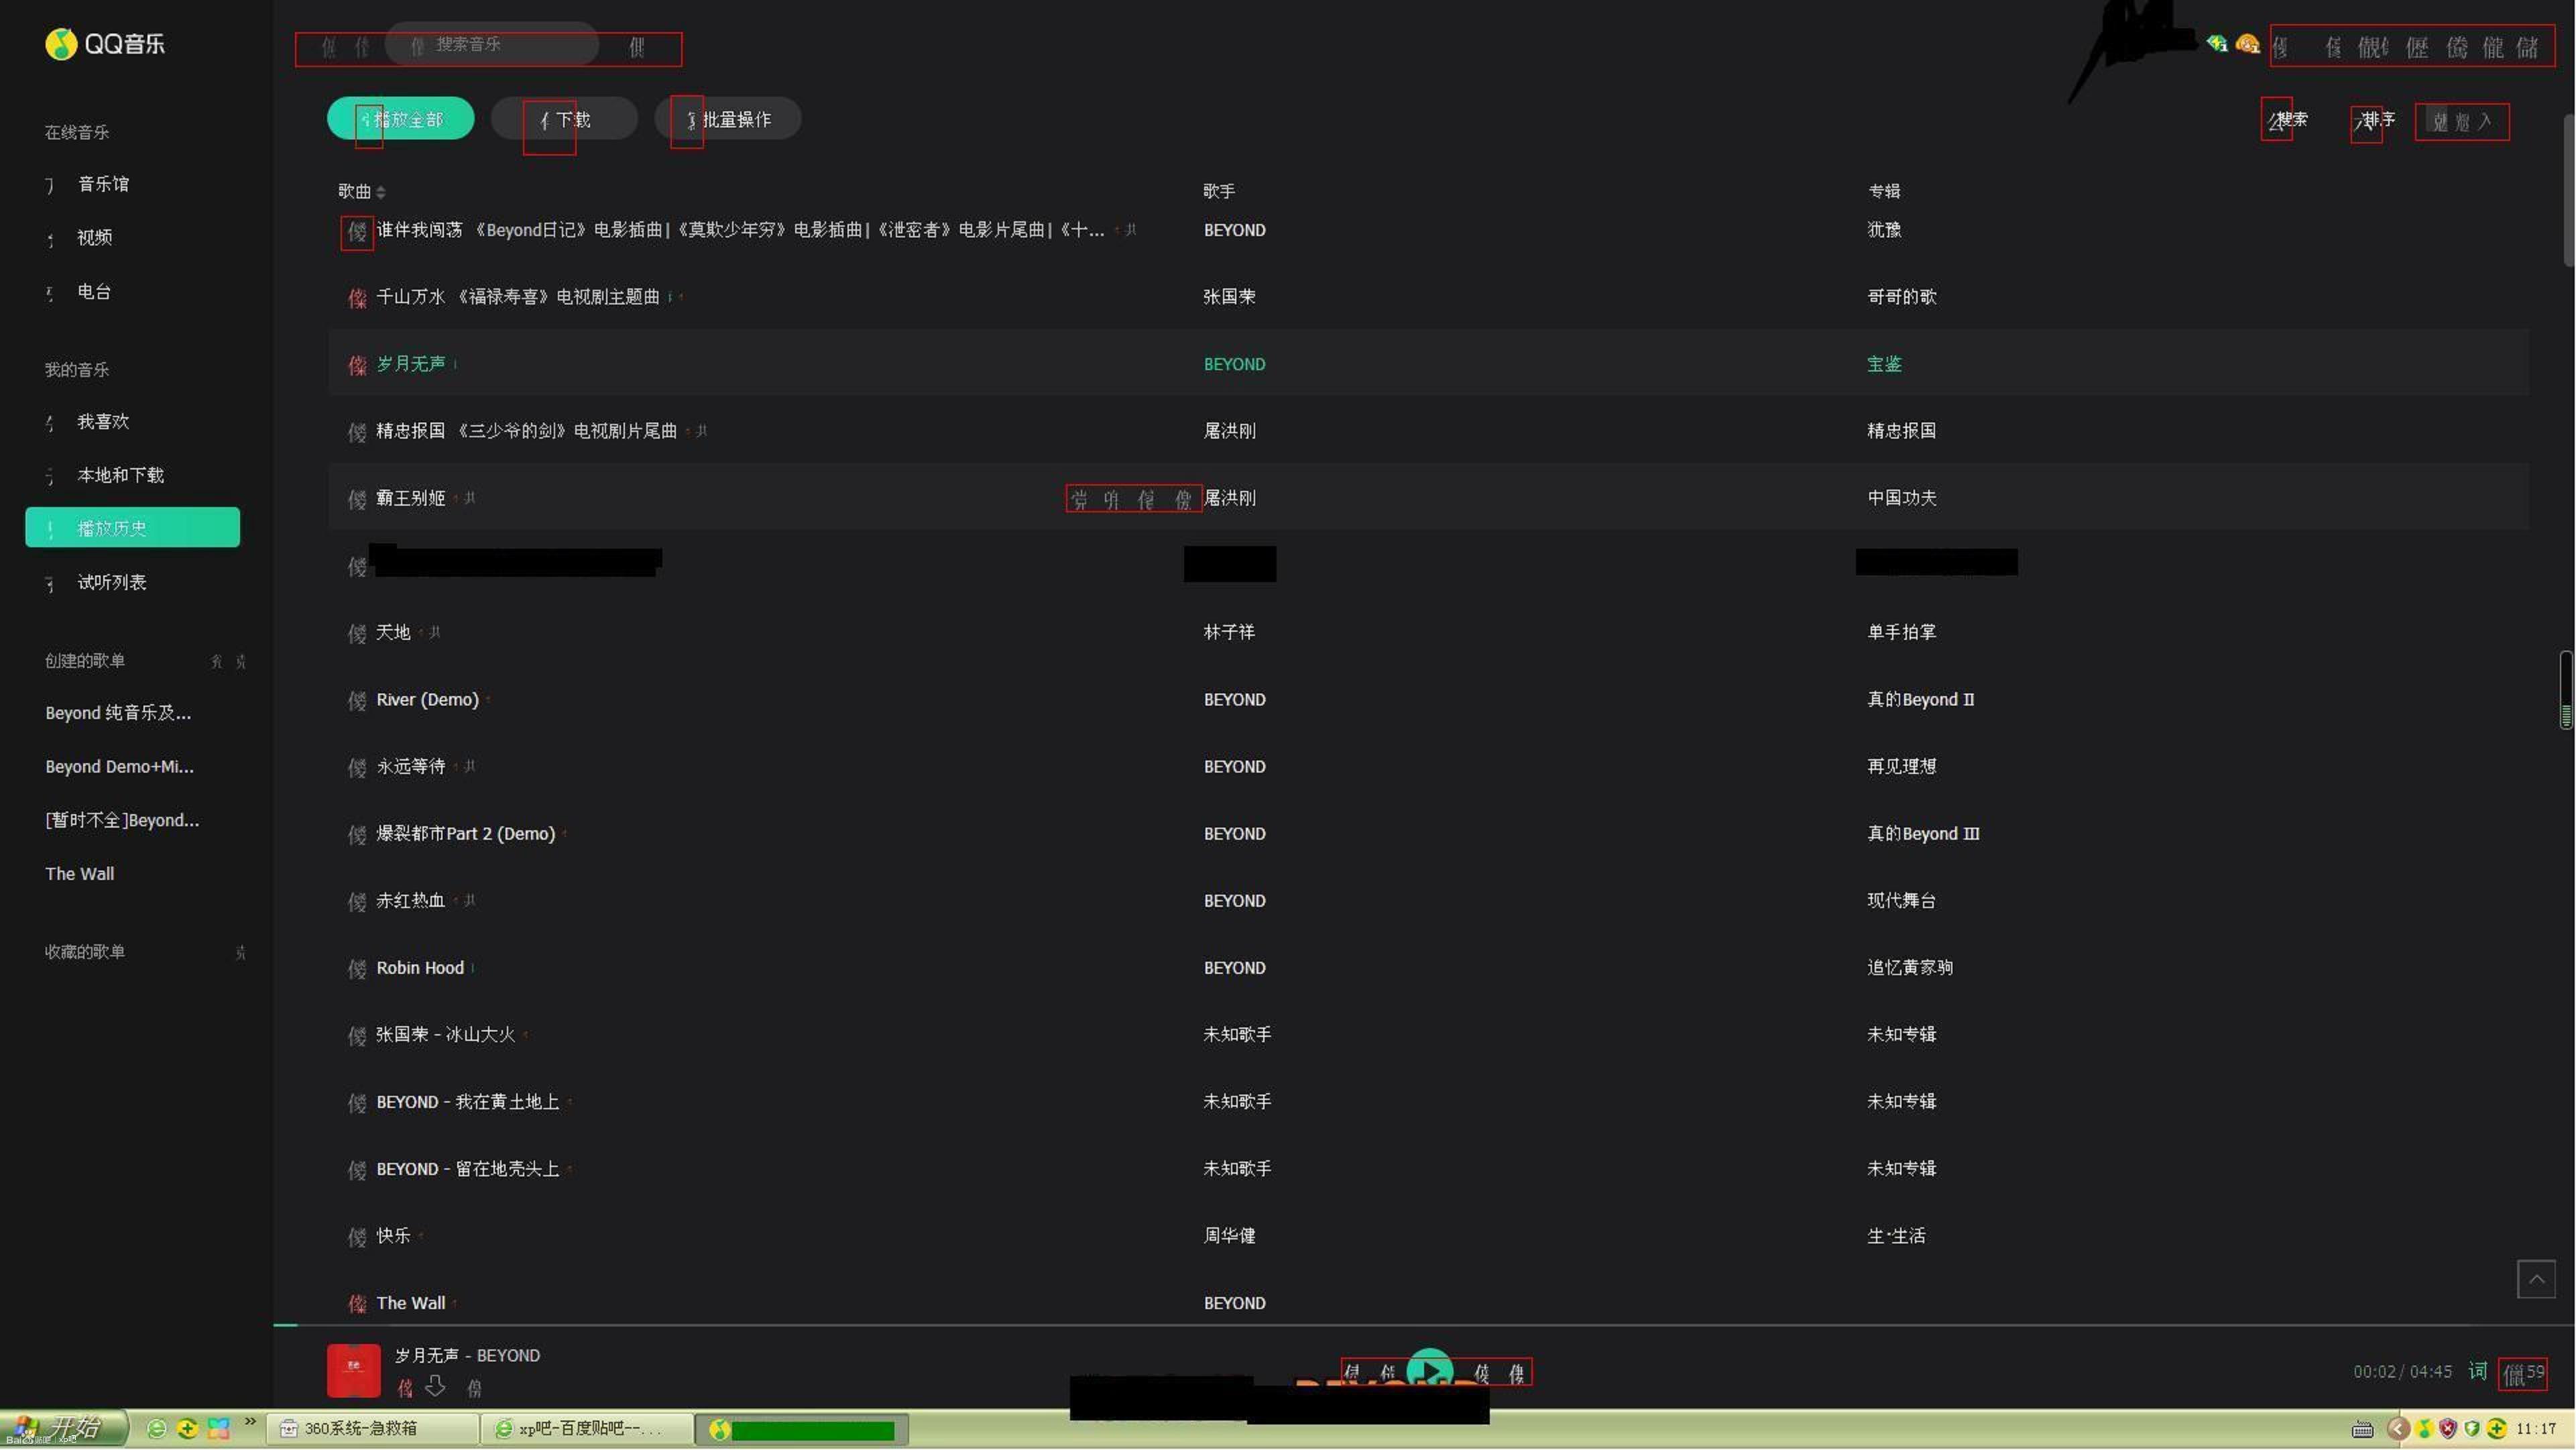Expand the 收藏的歌单 section arrow

tap(240, 953)
